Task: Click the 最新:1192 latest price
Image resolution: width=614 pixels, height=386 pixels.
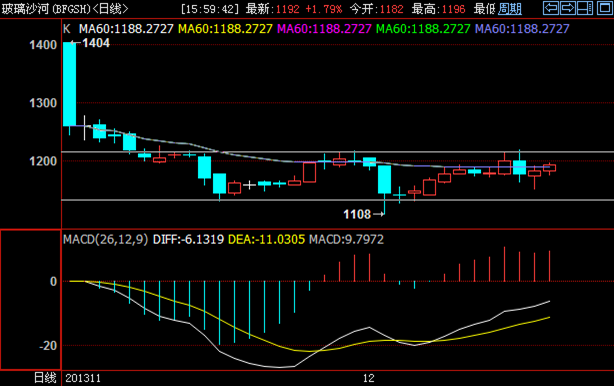Action: (x=273, y=9)
